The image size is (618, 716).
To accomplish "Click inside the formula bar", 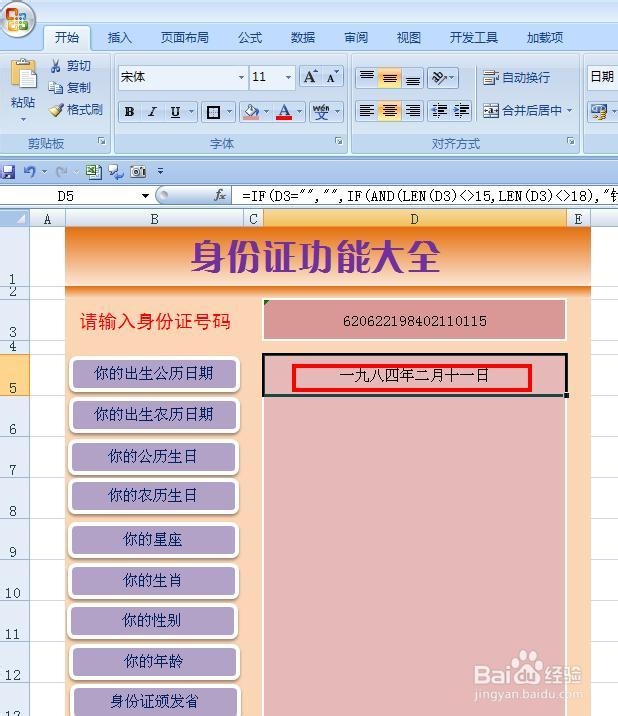I will [425, 196].
